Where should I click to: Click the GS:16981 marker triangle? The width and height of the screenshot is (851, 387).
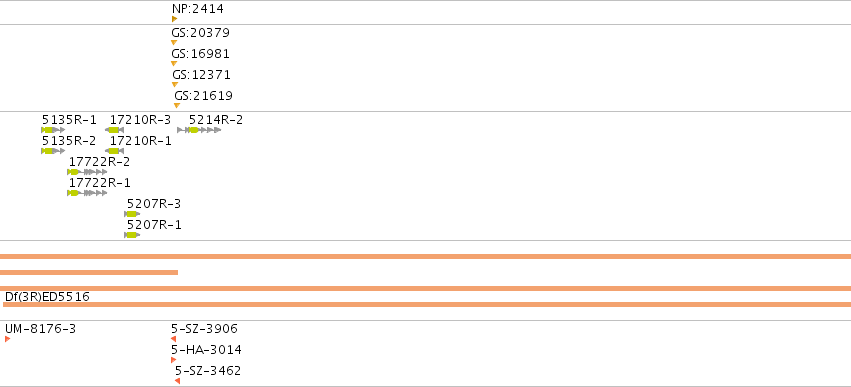point(174,64)
